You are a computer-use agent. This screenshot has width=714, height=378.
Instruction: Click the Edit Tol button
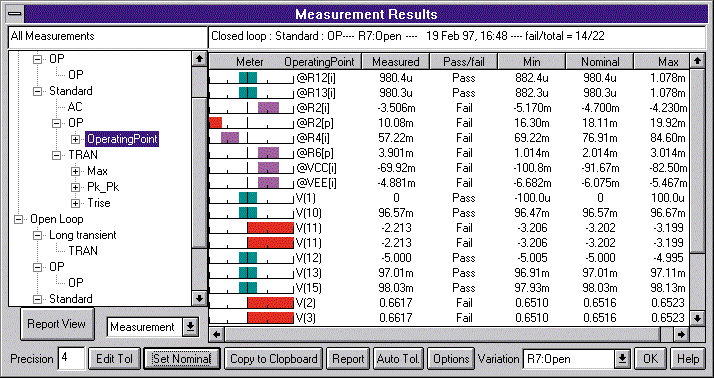114,359
